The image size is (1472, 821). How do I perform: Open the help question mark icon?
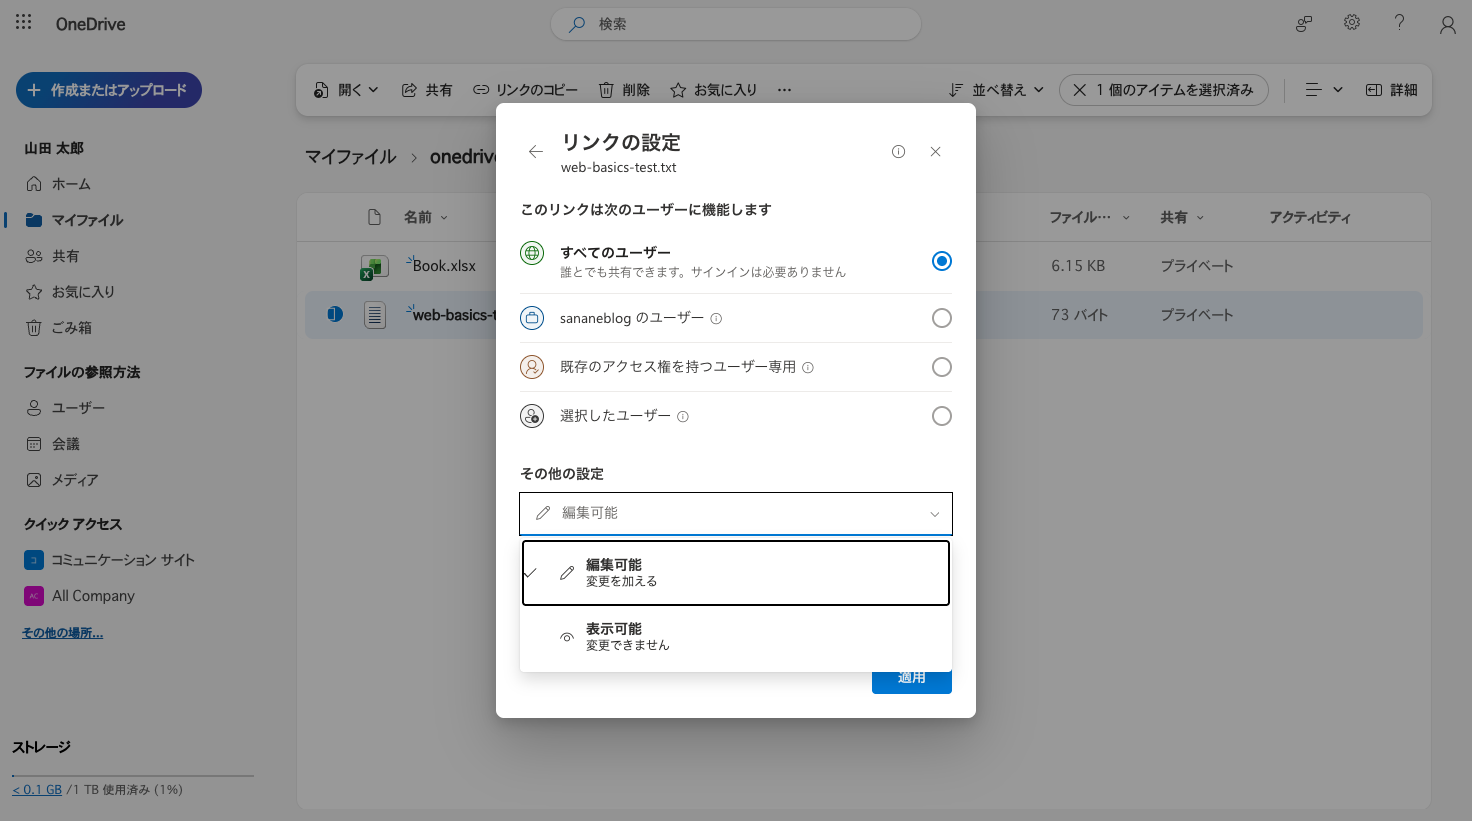[x=1399, y=22]
